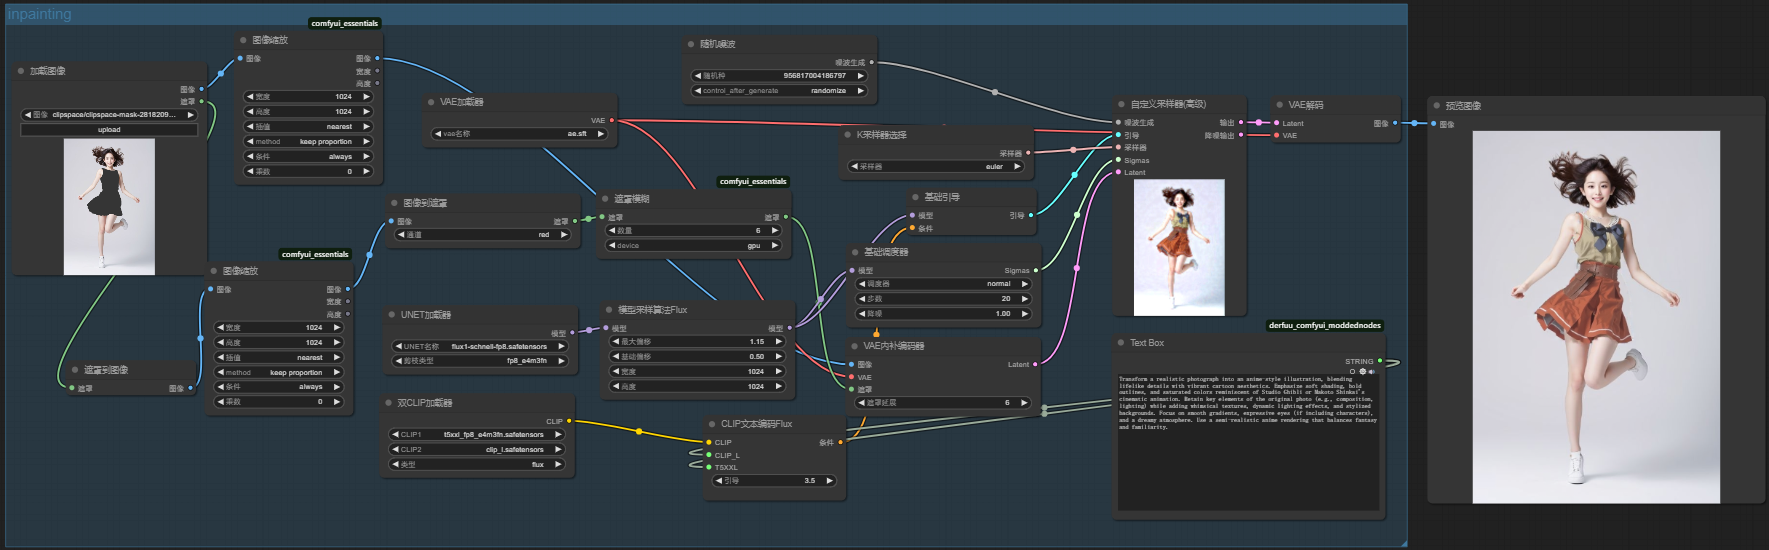
Task: Click right arrow on CLIP1 t5xxl selector
Action: [x=558, y=435]
